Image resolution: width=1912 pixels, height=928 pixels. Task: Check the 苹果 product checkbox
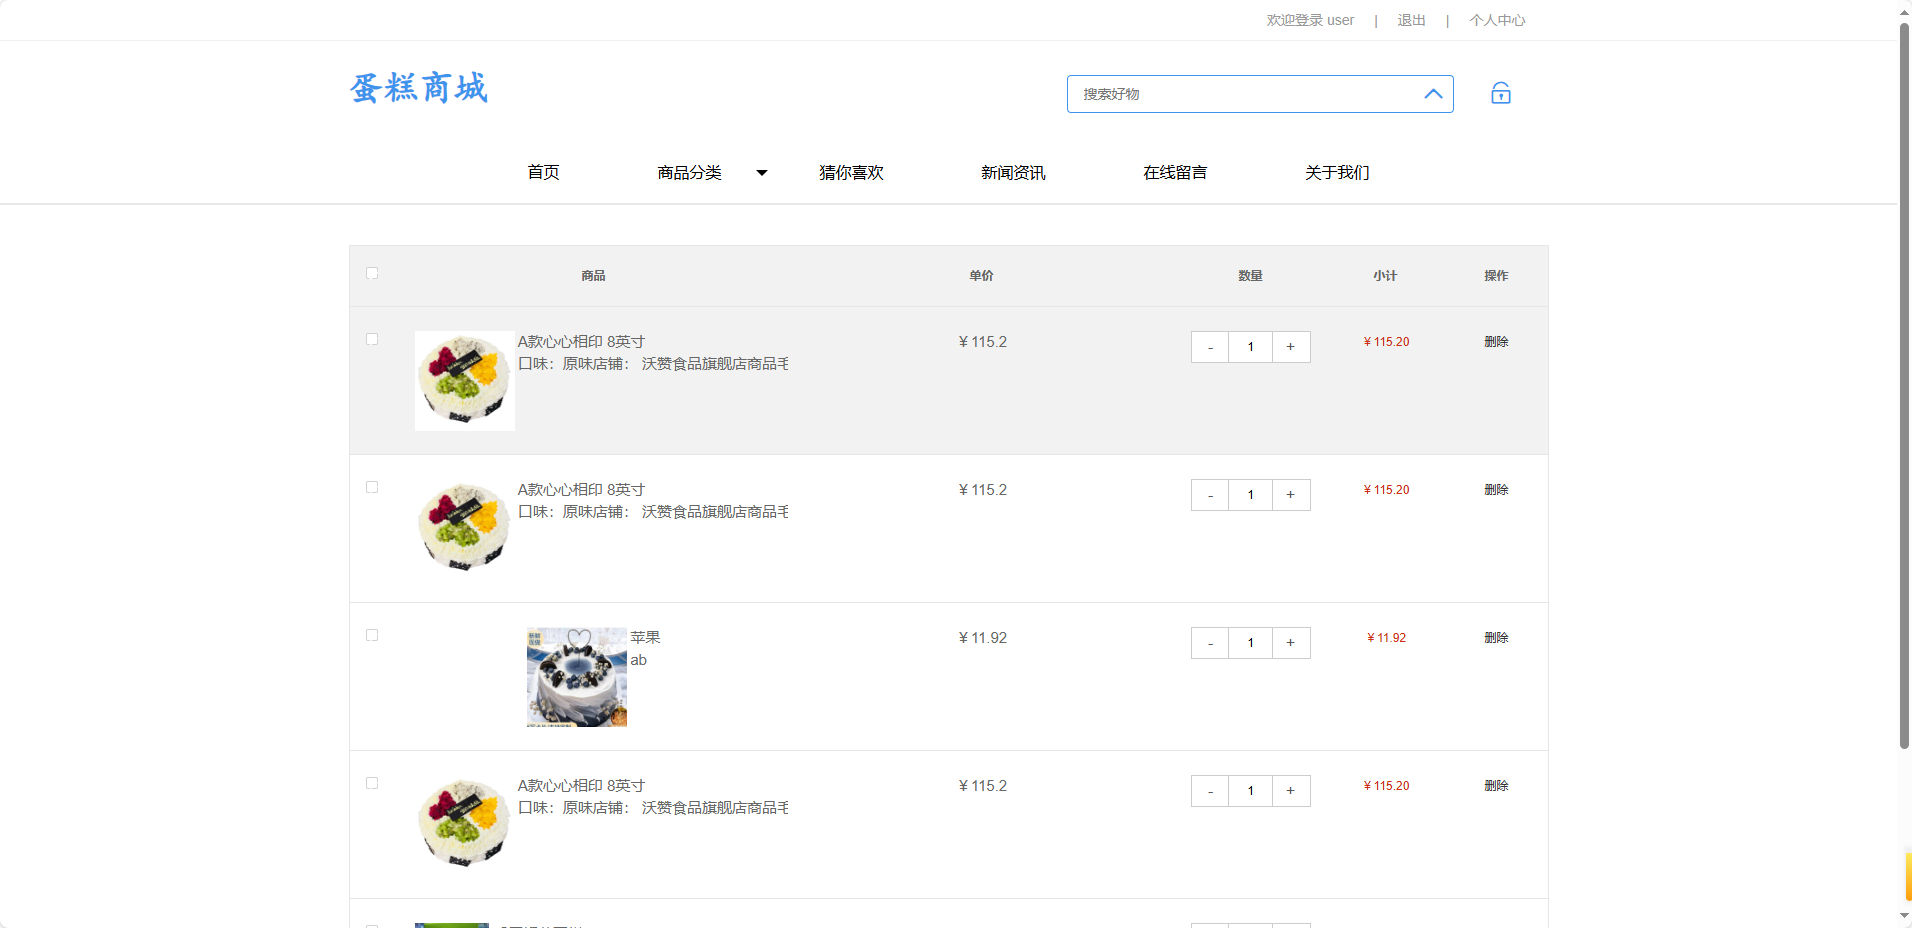[372, 635]
